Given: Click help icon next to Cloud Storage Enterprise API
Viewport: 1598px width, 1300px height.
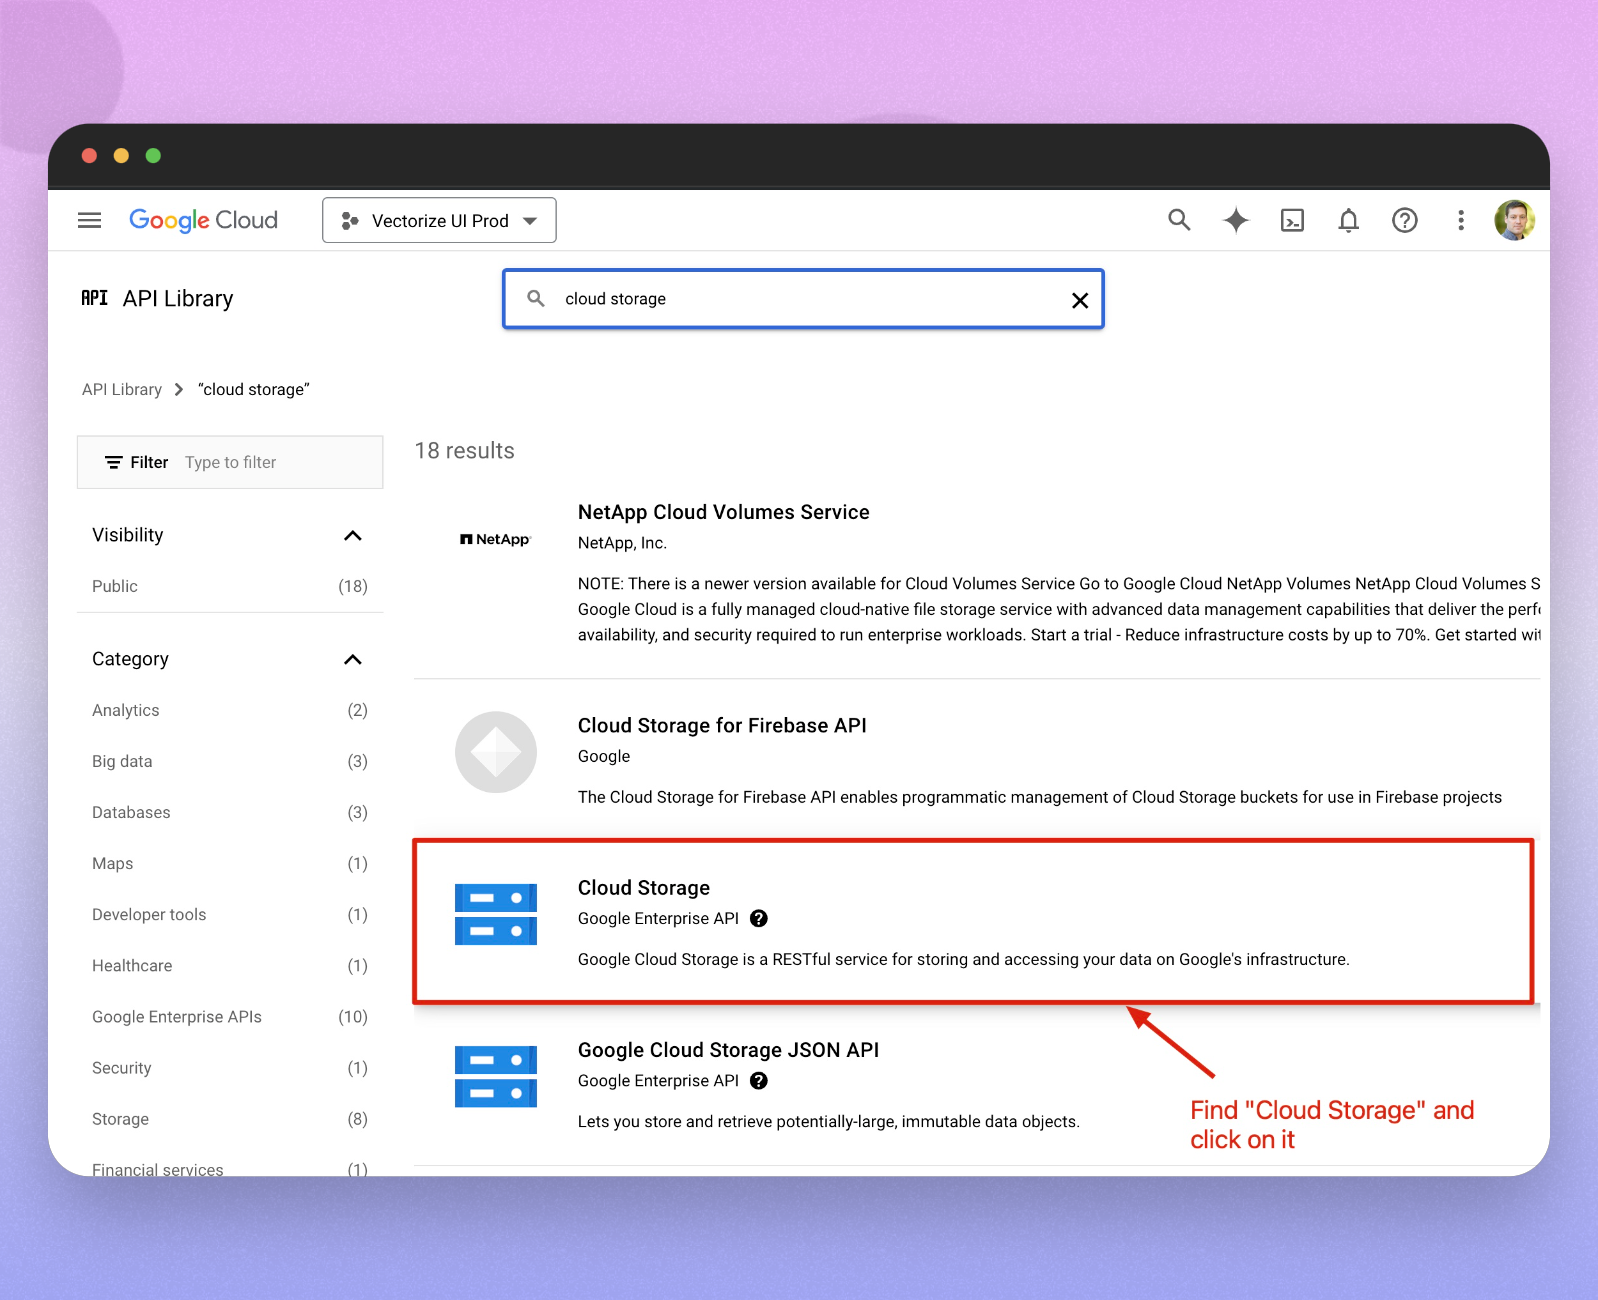Looking at the screenshot, I should 759,918.
